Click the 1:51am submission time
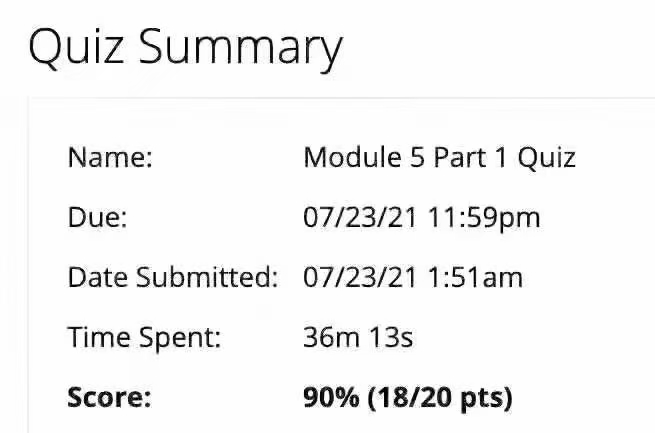This screenshot has height=433, width=655. (x=476, y=278)
